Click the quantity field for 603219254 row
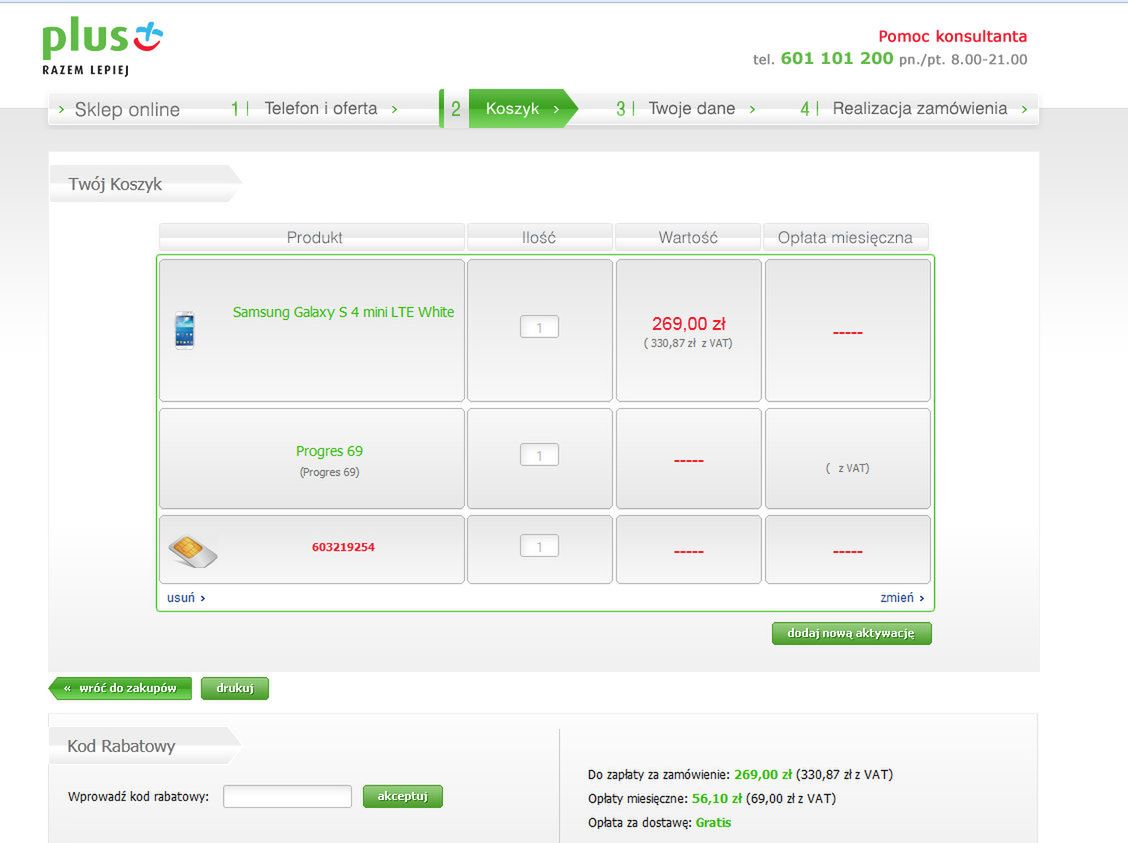This screenshot has width=1128, height=843. pyautogui.click(x=540, y=547)
